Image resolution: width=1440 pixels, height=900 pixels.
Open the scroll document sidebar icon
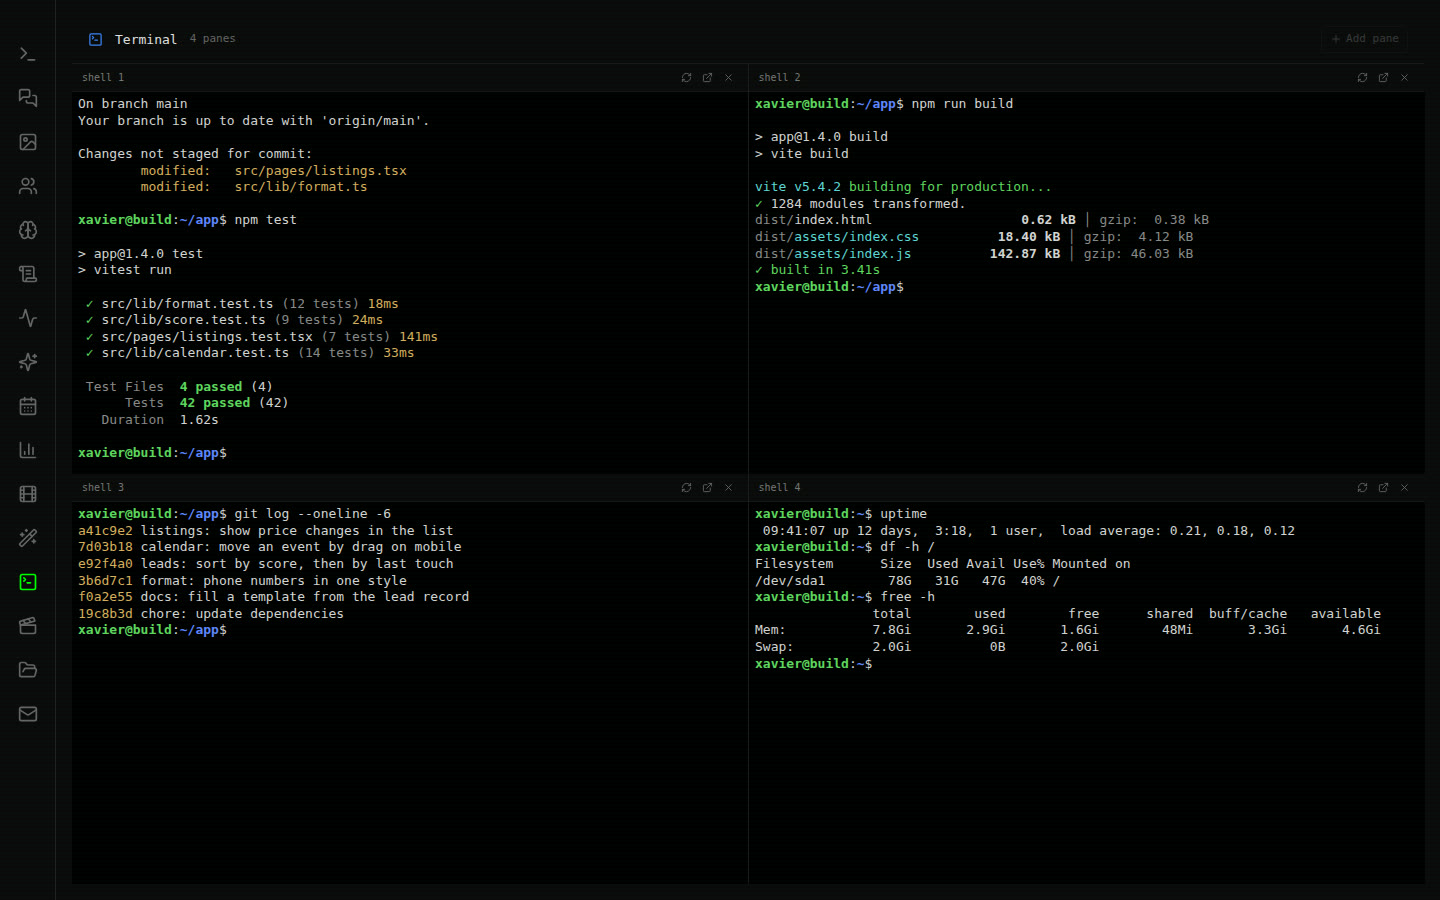(28, 274)
